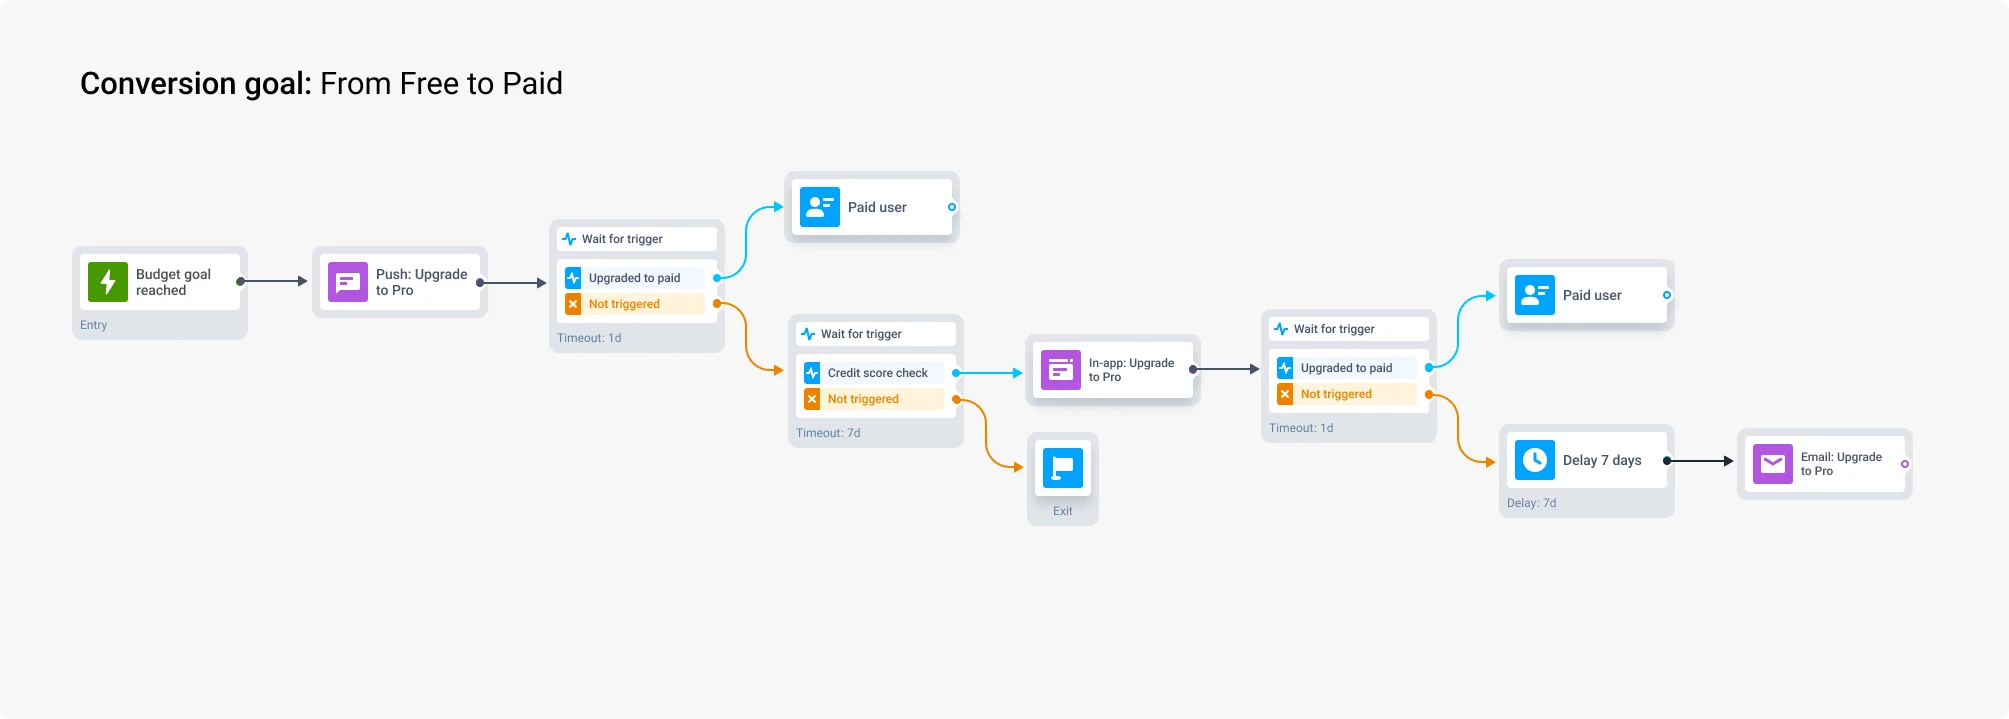Click the purple Push message icon
The height and width of the screenshot is (719, 2009).
pos(347,282)
